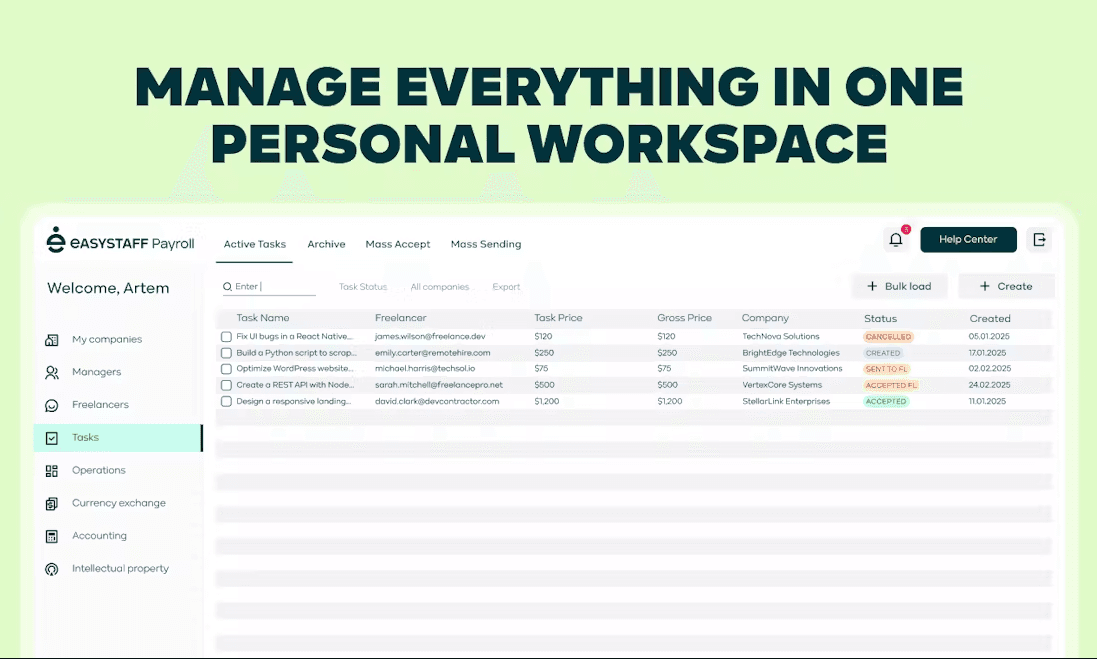The width and height of the screenshot is (1097, 659).
Task: Click the Intellectual property sidebar icon
Action: click(52, 569)
